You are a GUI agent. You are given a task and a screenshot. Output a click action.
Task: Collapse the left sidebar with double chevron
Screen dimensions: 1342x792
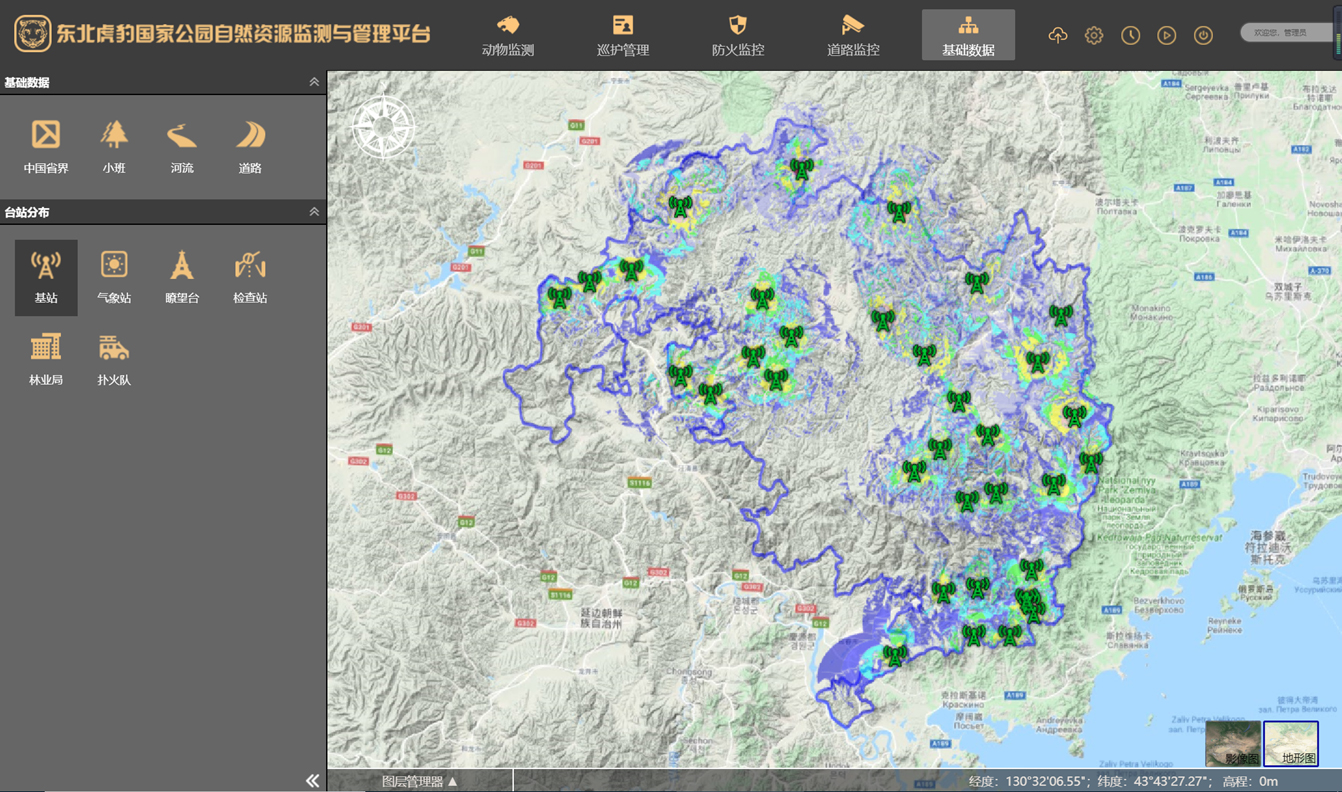(x=313, y=780)
